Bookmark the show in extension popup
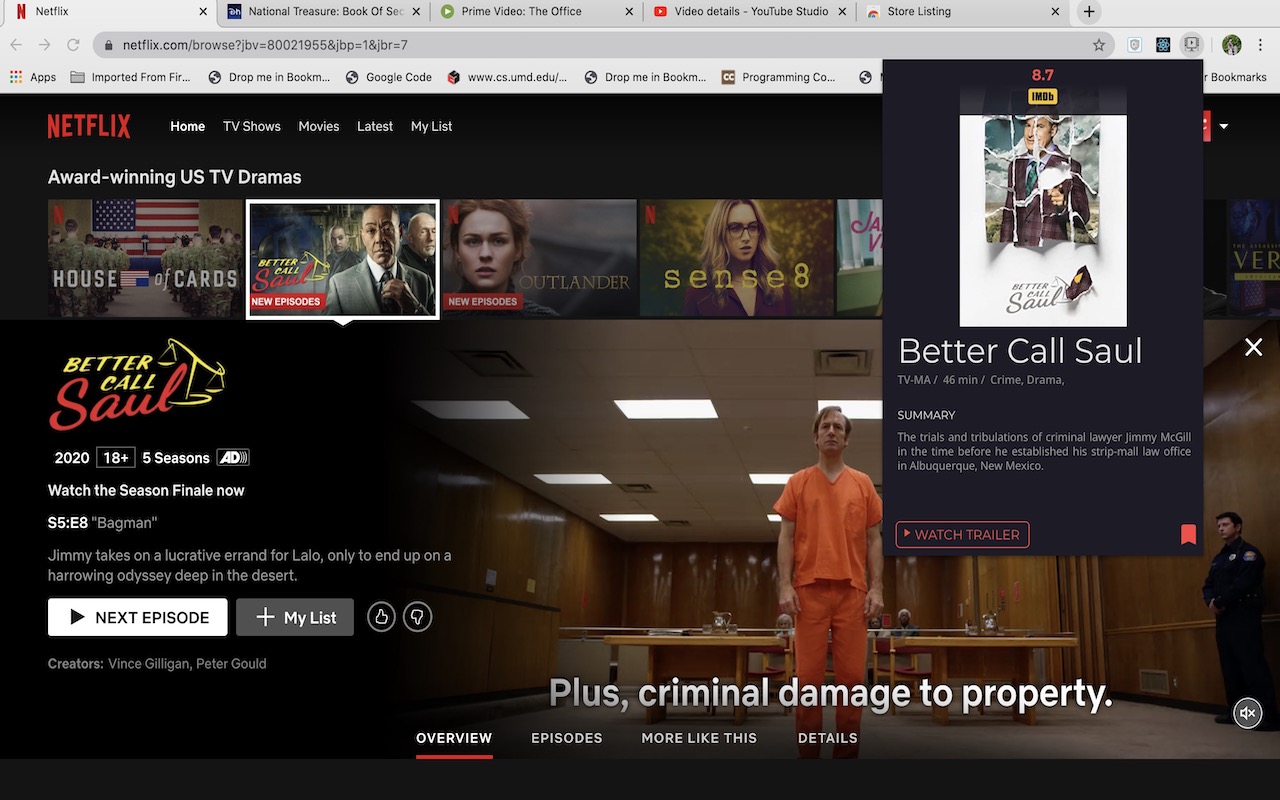This screenshot has width=1280, height=800. tap(1188, 535)
